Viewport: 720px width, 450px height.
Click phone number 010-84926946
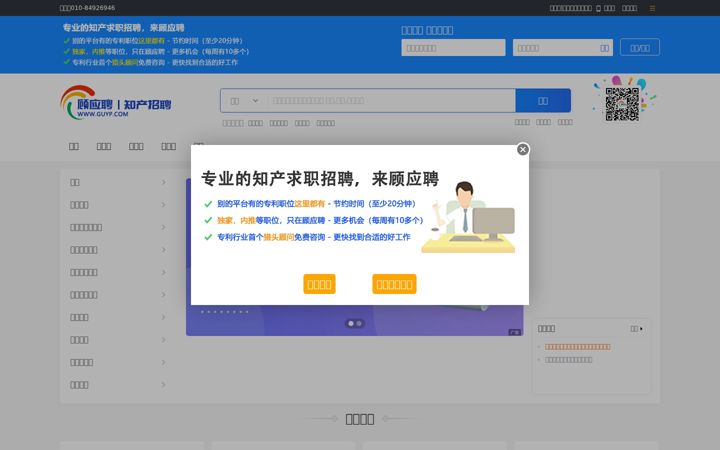pos(92,8)
